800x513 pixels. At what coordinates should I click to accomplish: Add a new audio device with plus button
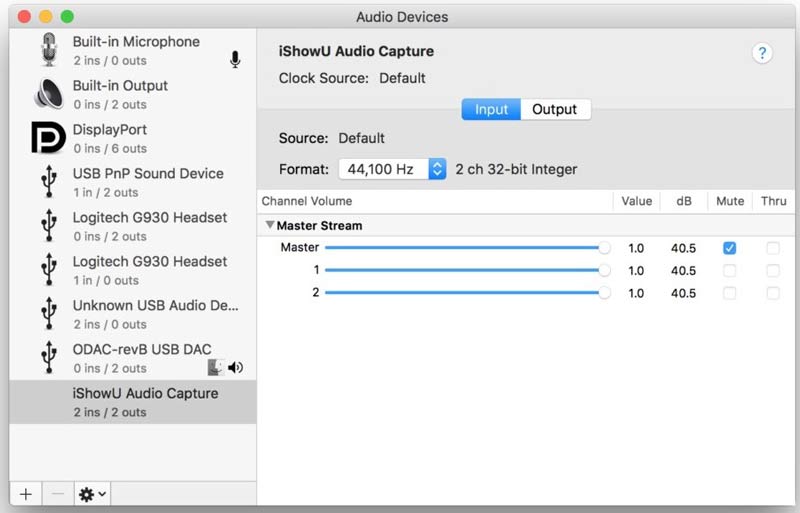[x=26, y=494]
